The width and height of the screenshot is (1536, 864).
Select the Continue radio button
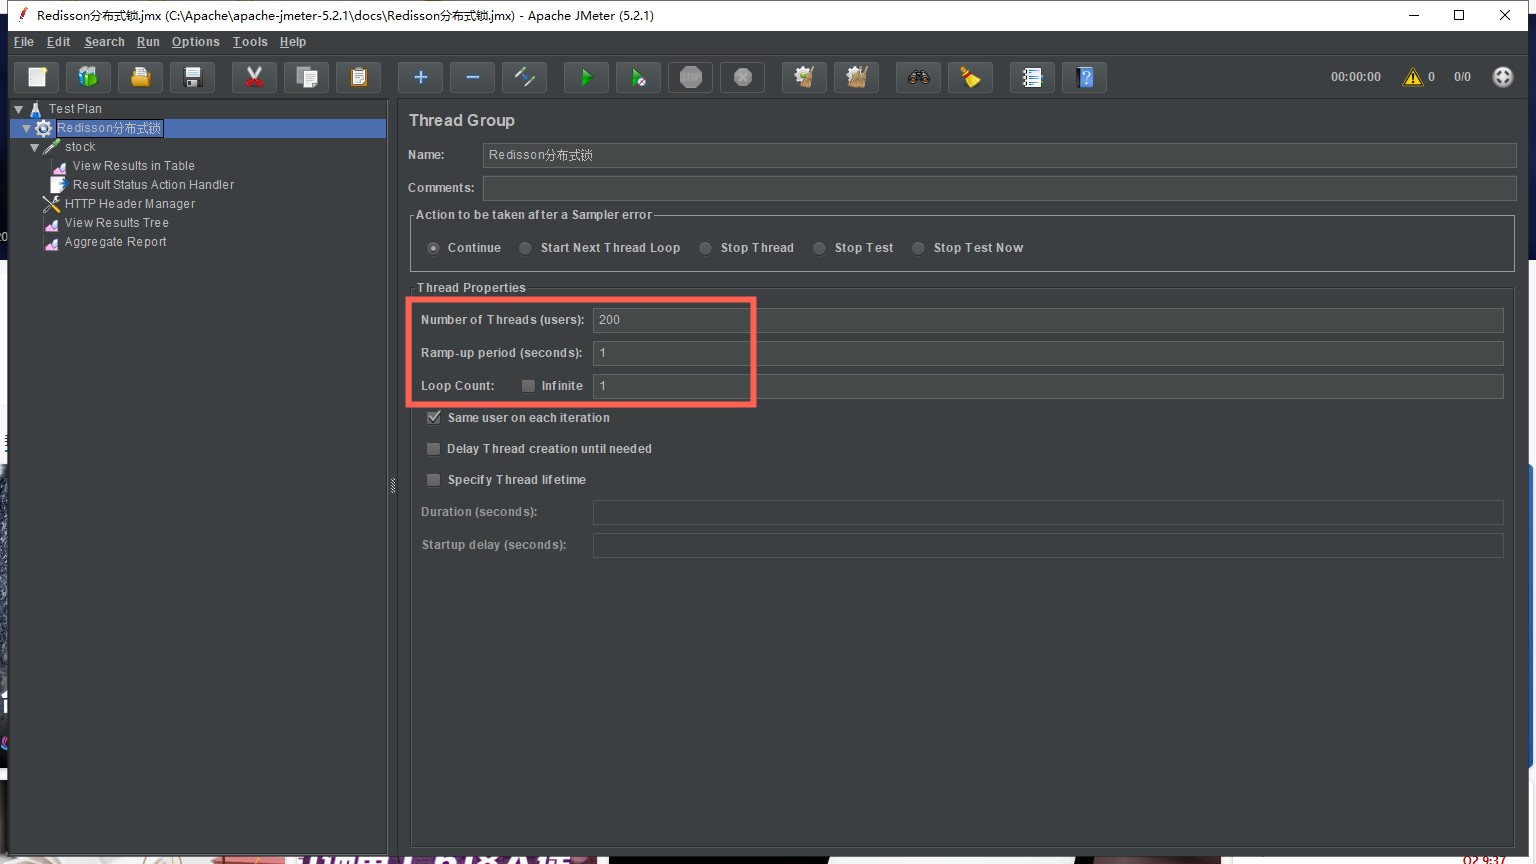pyautogui.click(x=433, y=248)
